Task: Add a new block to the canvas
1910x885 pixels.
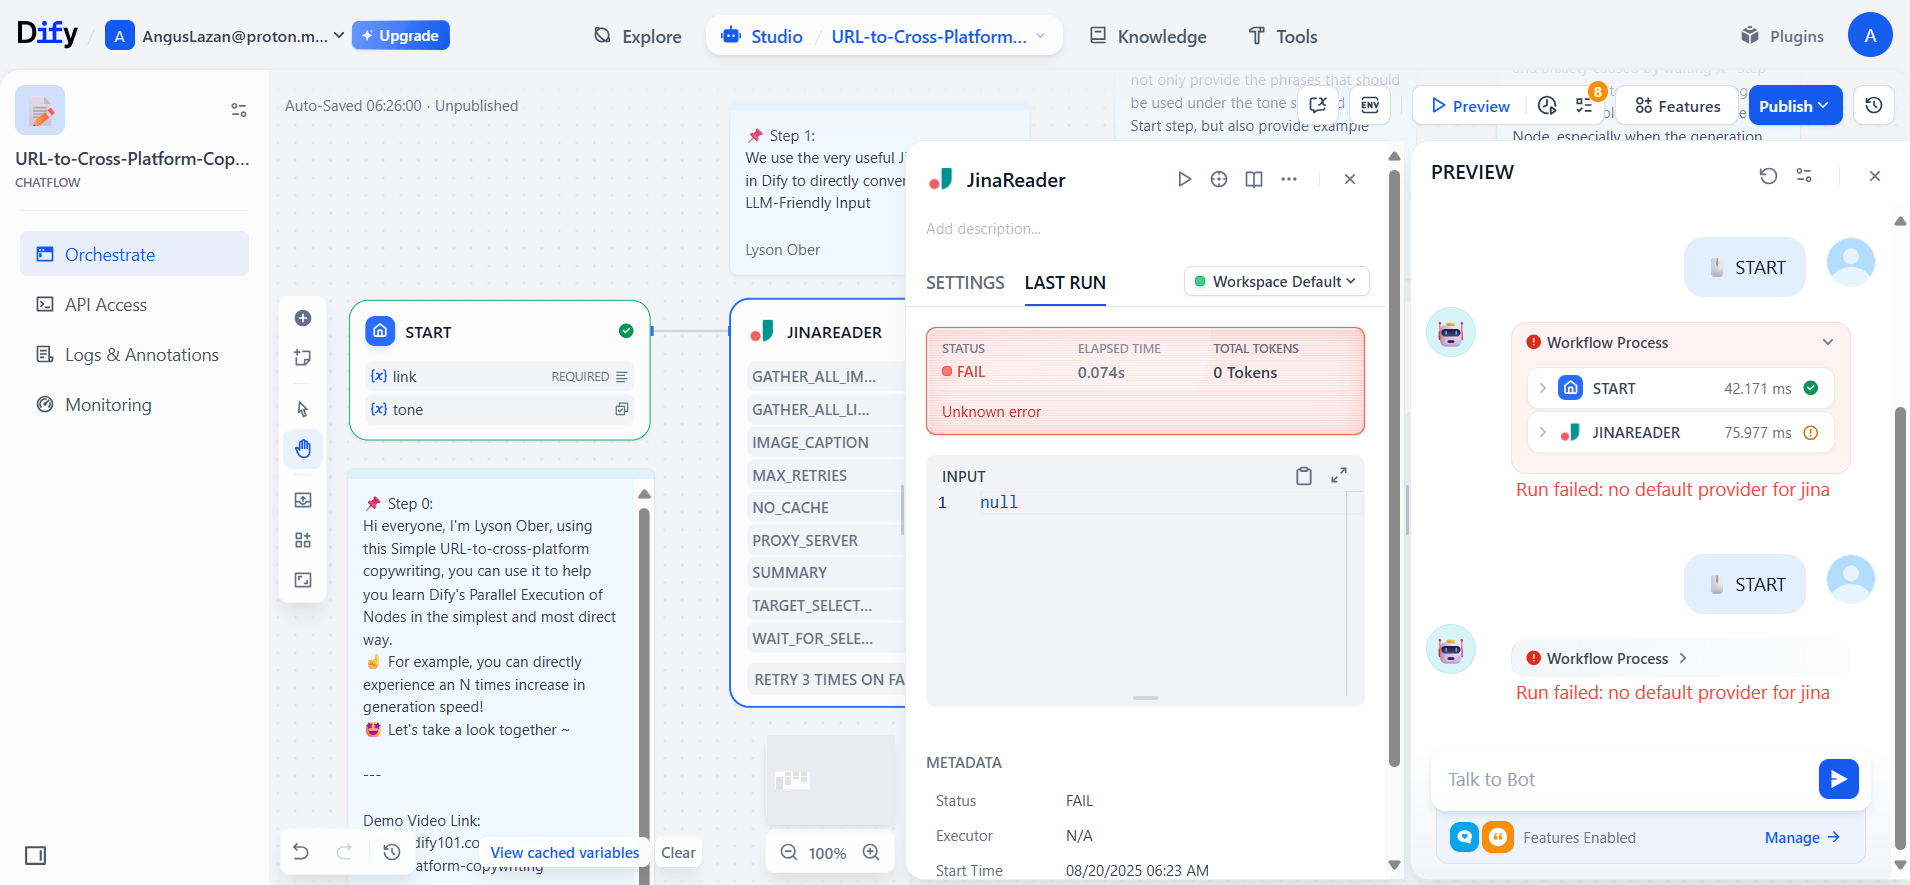Action: pos(303,318)
